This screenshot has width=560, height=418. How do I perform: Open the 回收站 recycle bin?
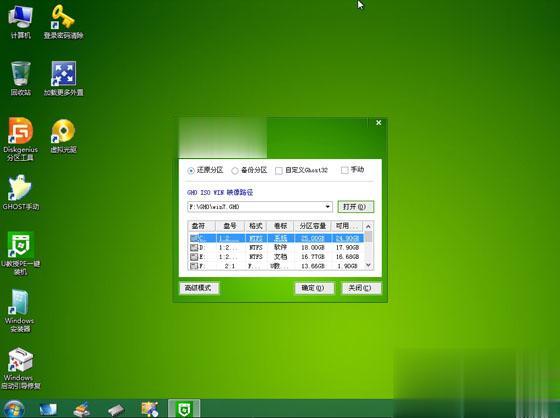[20, 79]
